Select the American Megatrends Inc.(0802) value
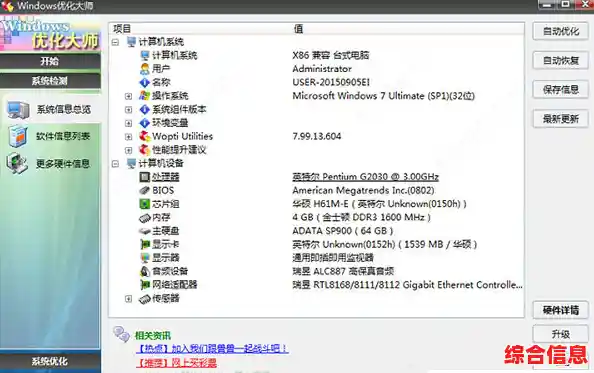The width and height of the screenshot is (594, 373). point(363,190)
